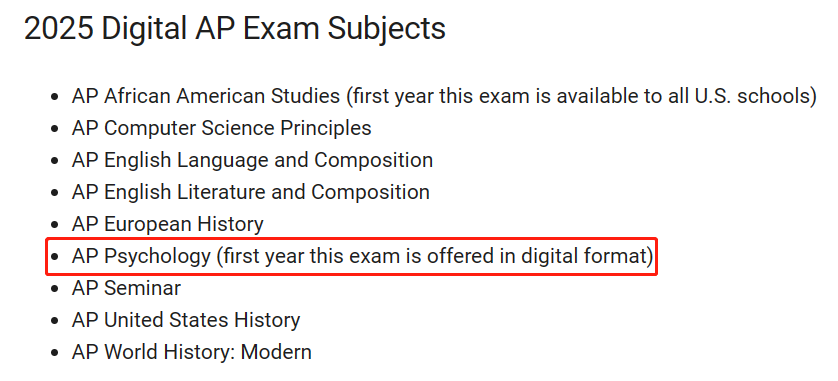838x381 pixels.
Task: Click the bullet before AP Seminar
Action: click(x=54, y=290)
